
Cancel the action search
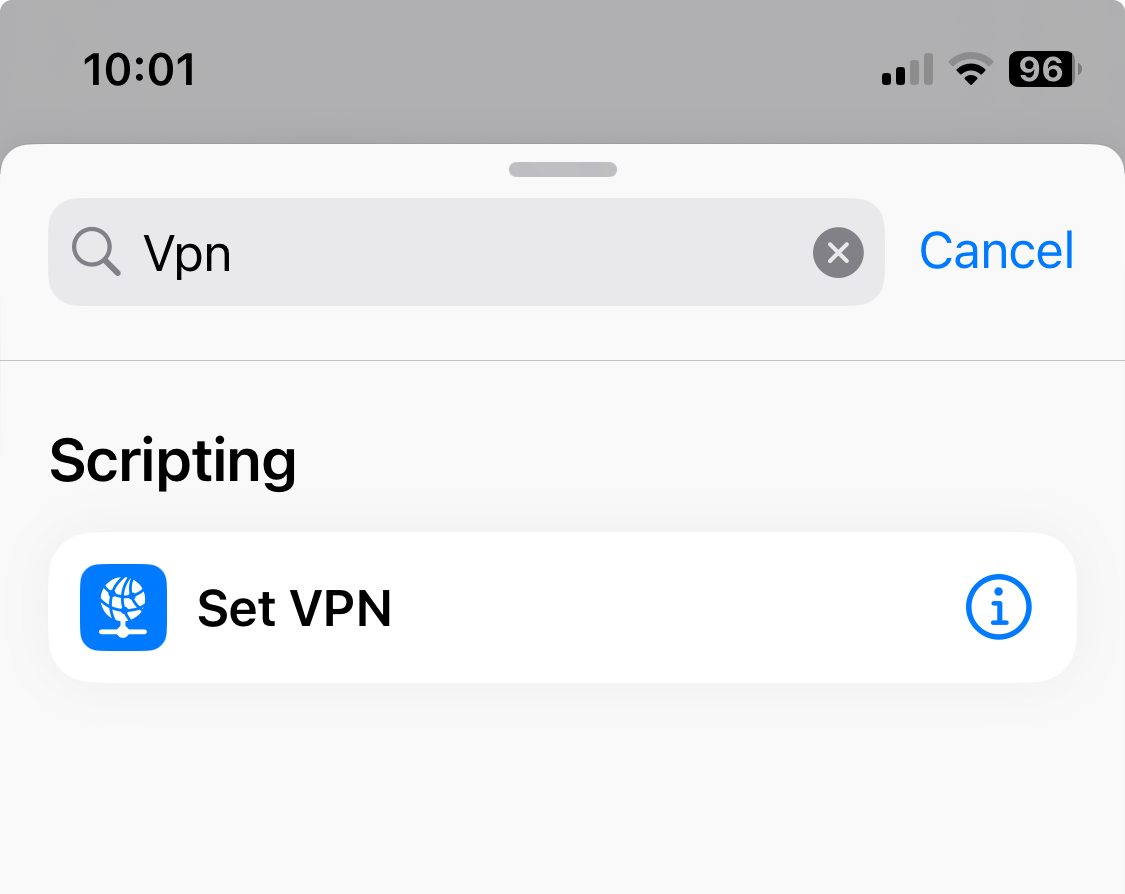(x=997, y=251)
